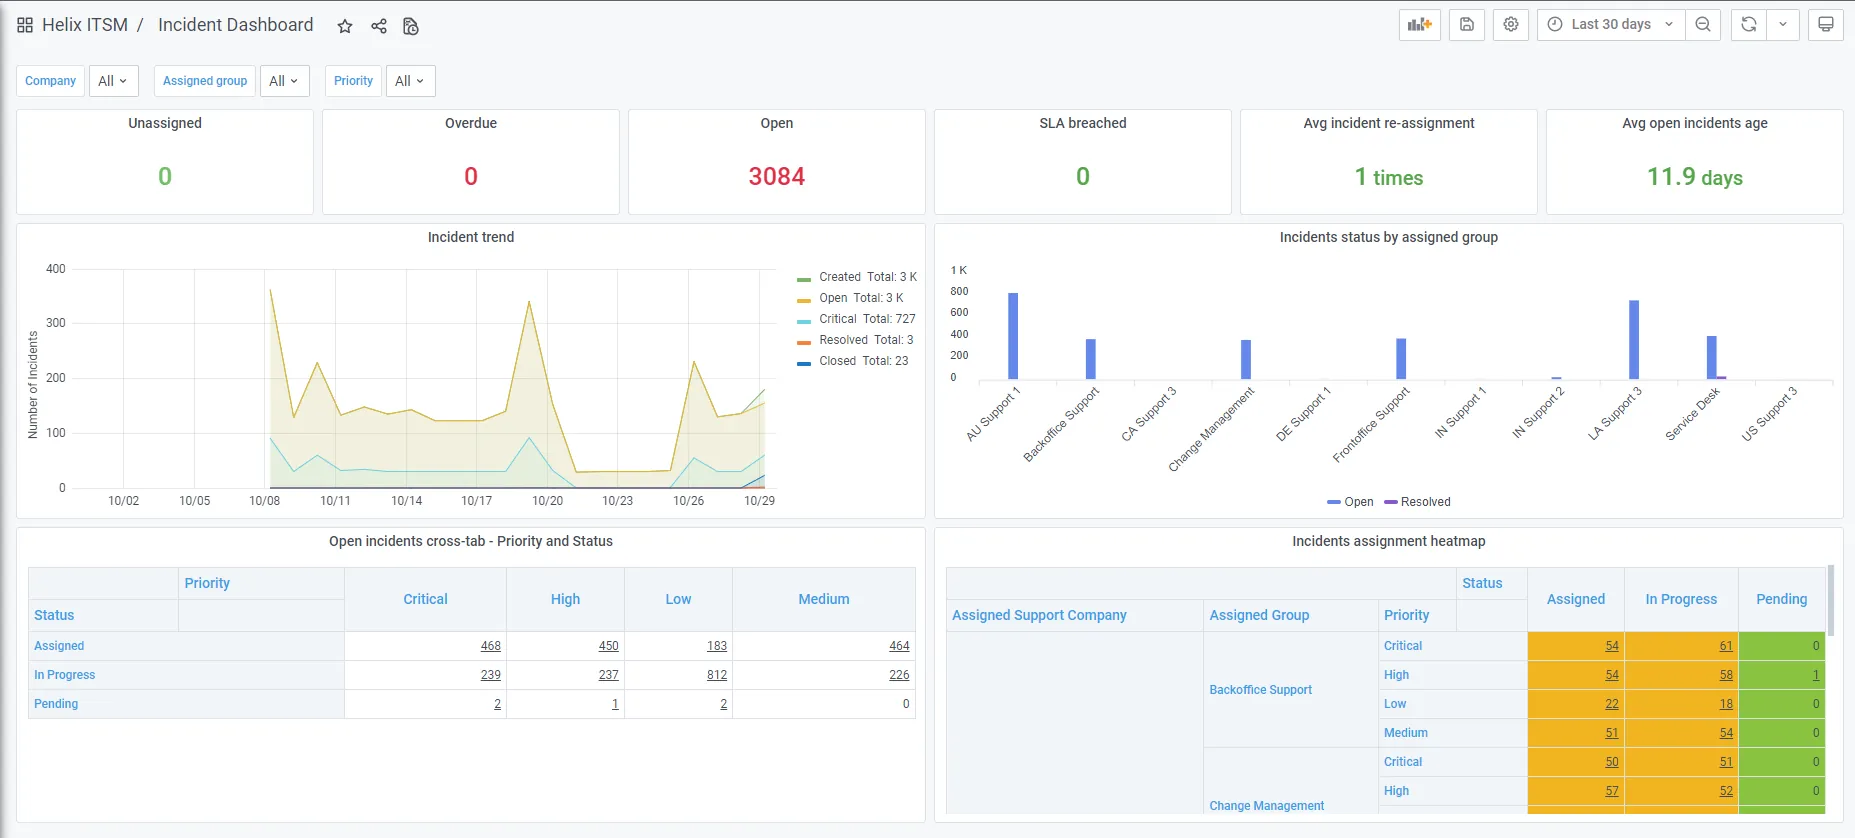
Task: Click the Pending status row label
Action: [56, 704]
